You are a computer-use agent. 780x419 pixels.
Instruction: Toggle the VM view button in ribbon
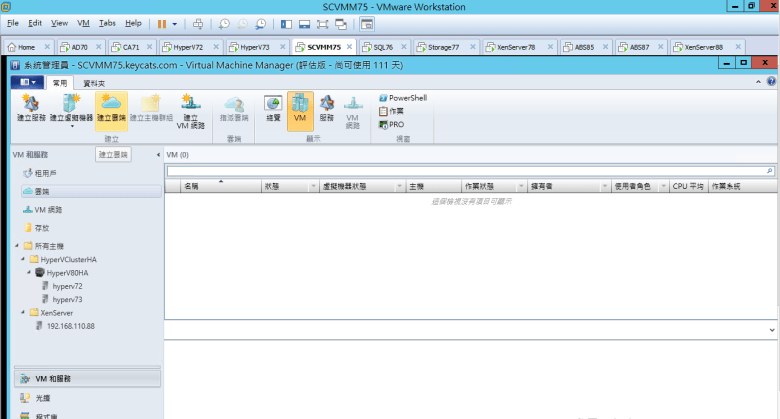300,109
